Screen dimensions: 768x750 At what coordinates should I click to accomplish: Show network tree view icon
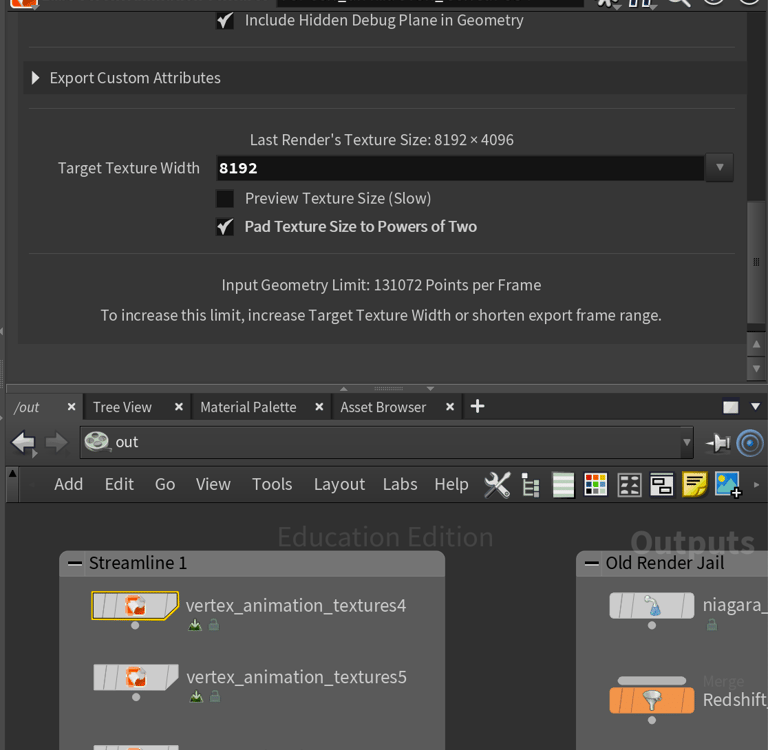tap(530, 485)
